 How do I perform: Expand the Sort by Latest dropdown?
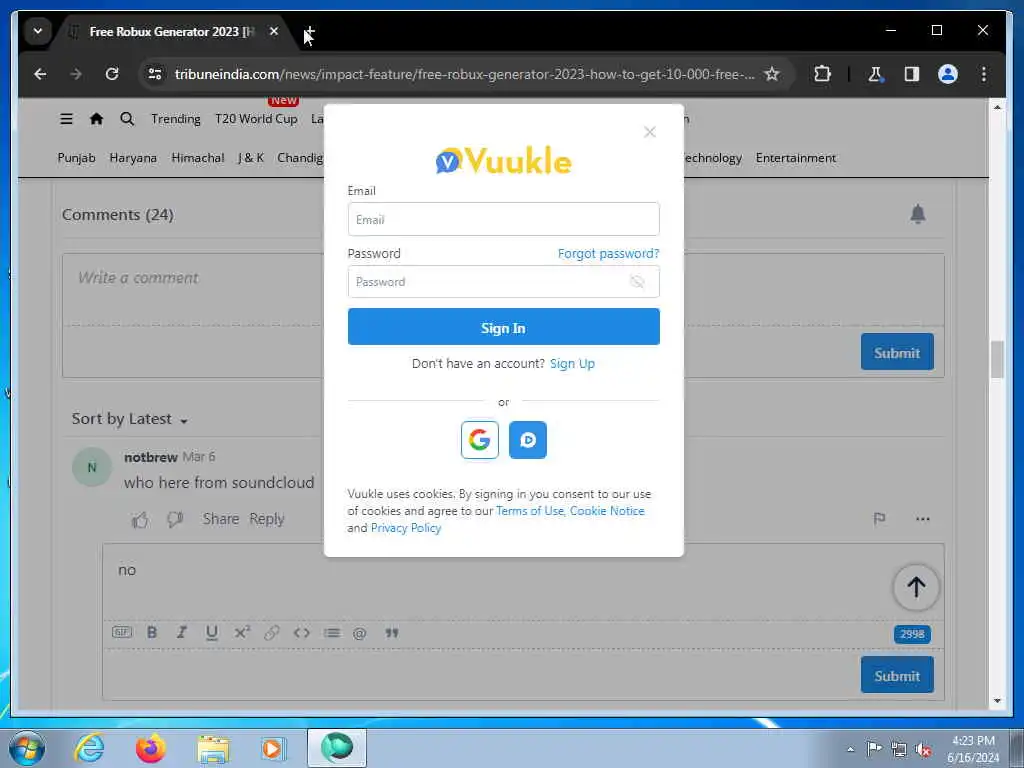click(x=129, y=419)
